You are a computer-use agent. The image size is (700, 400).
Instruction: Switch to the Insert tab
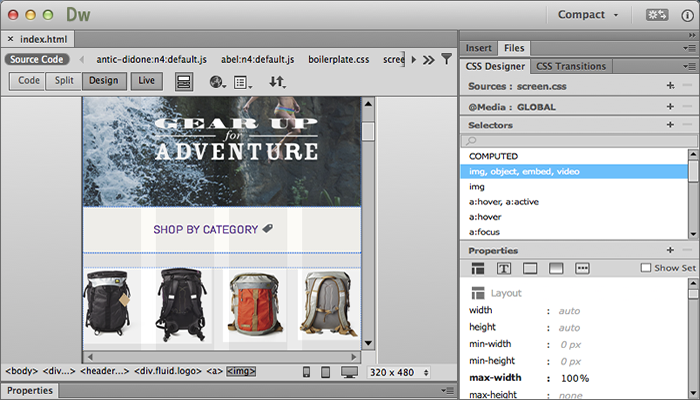(479, 48)
